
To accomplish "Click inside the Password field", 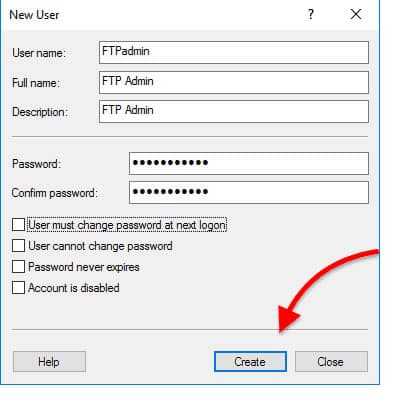I will (249, 163).
